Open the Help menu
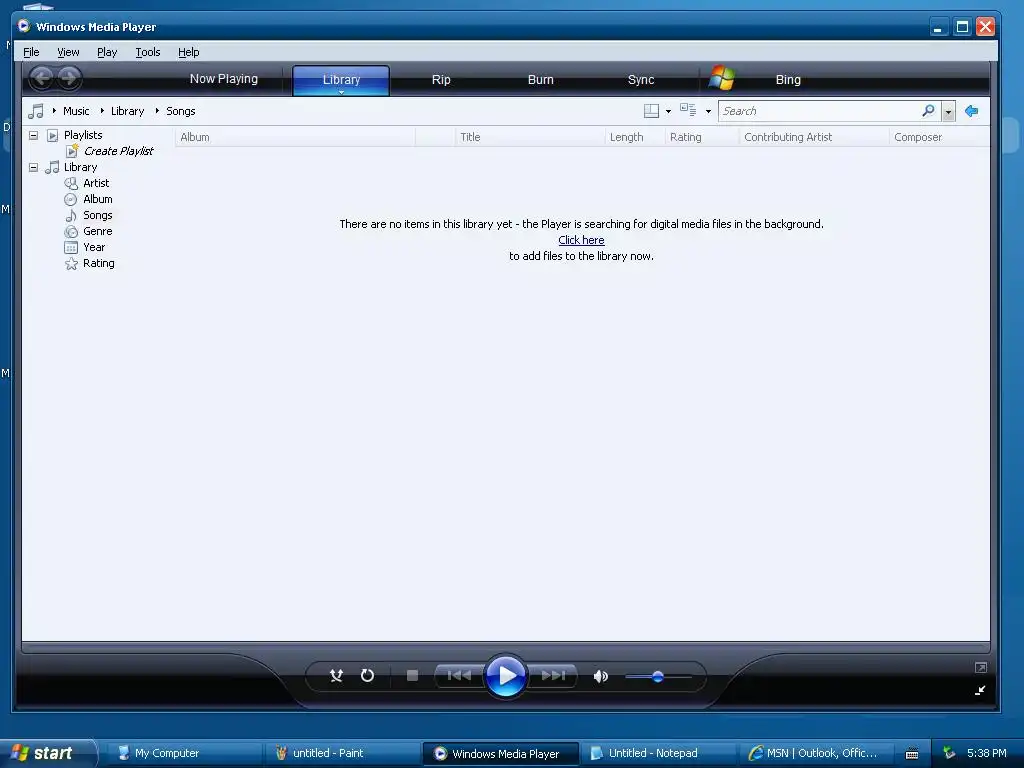Viewport: 1024px width, 768px height. [x=189, y=52]
